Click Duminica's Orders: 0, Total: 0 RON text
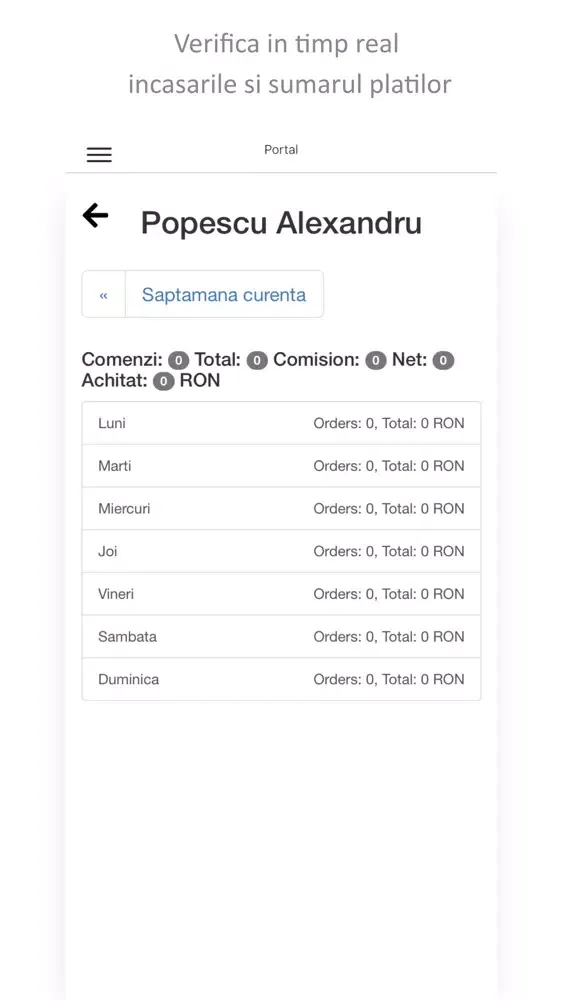 [x=389, y=680]
